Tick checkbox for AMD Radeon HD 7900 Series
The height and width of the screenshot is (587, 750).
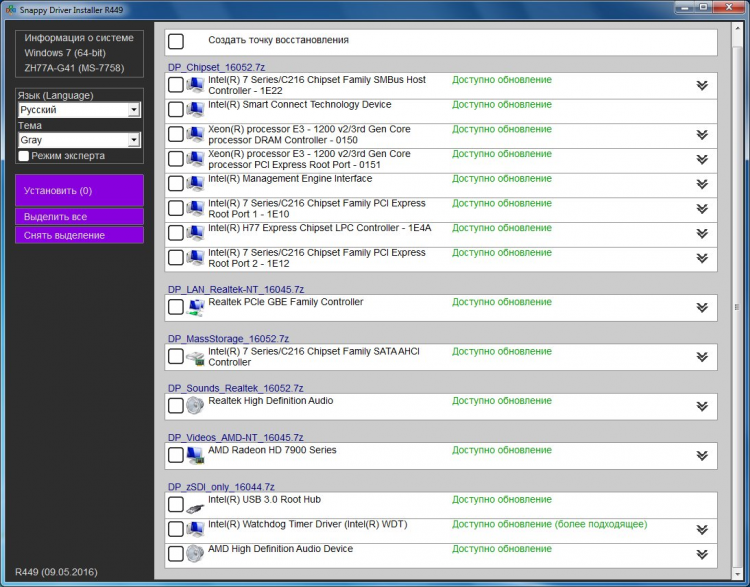[176, 455]
